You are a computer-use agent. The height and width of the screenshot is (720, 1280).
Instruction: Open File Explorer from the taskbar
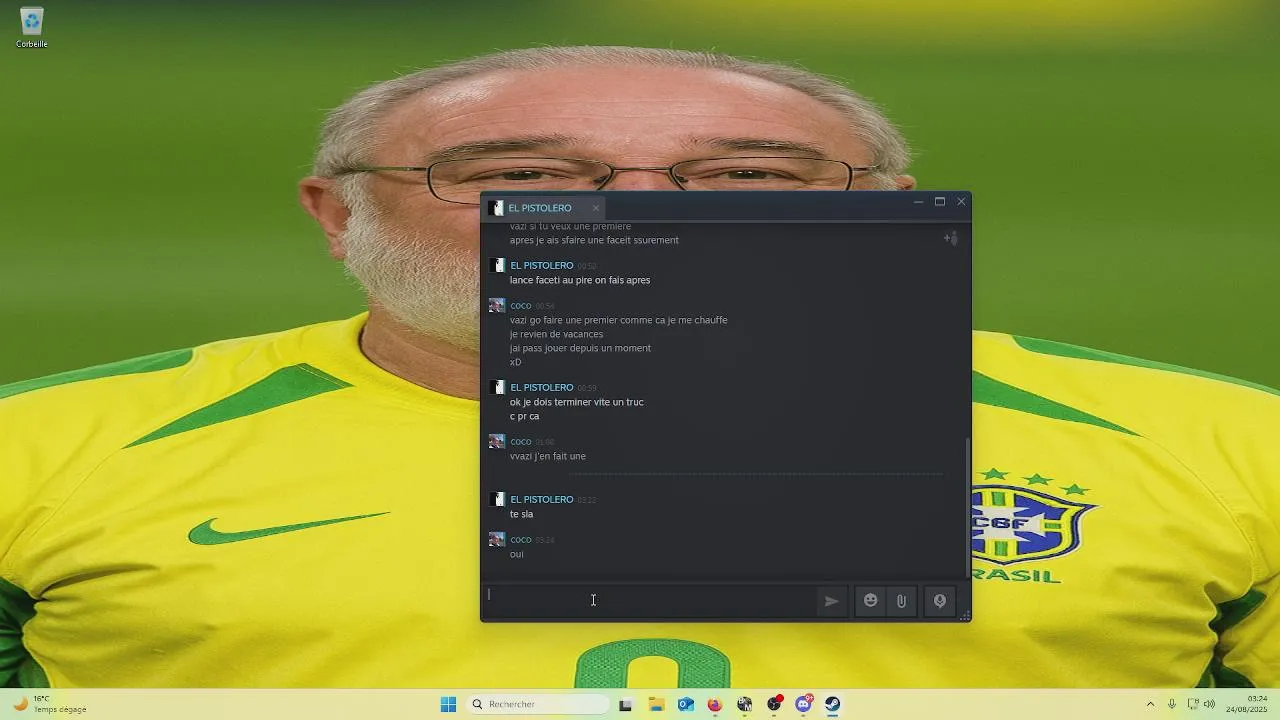coord(656,704)
